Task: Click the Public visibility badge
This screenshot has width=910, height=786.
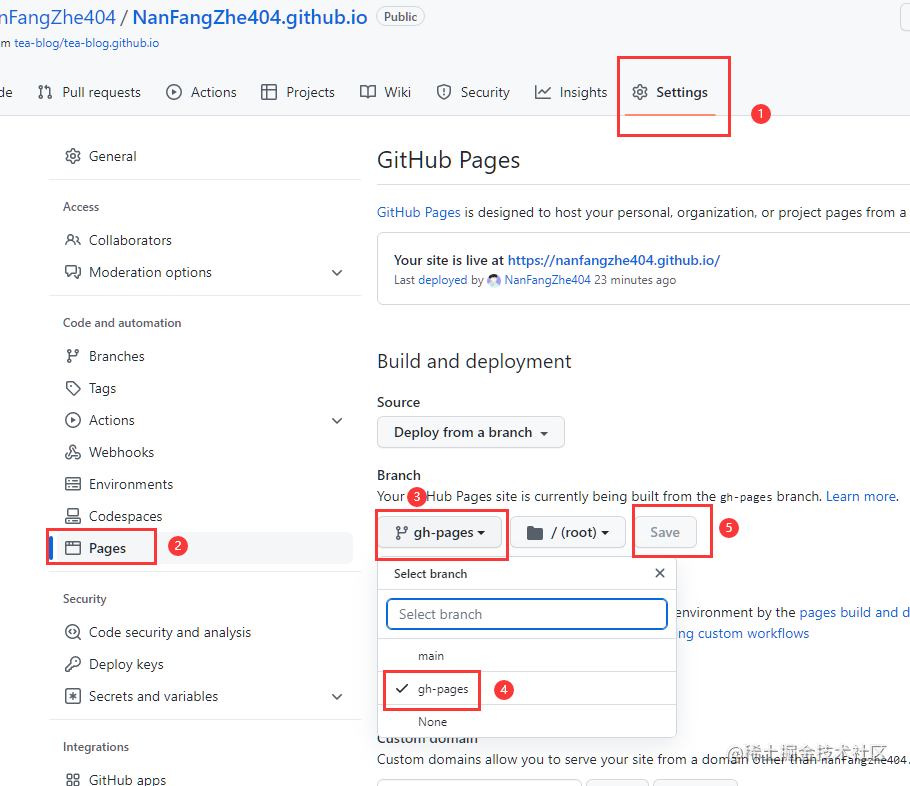Action: 400,17
